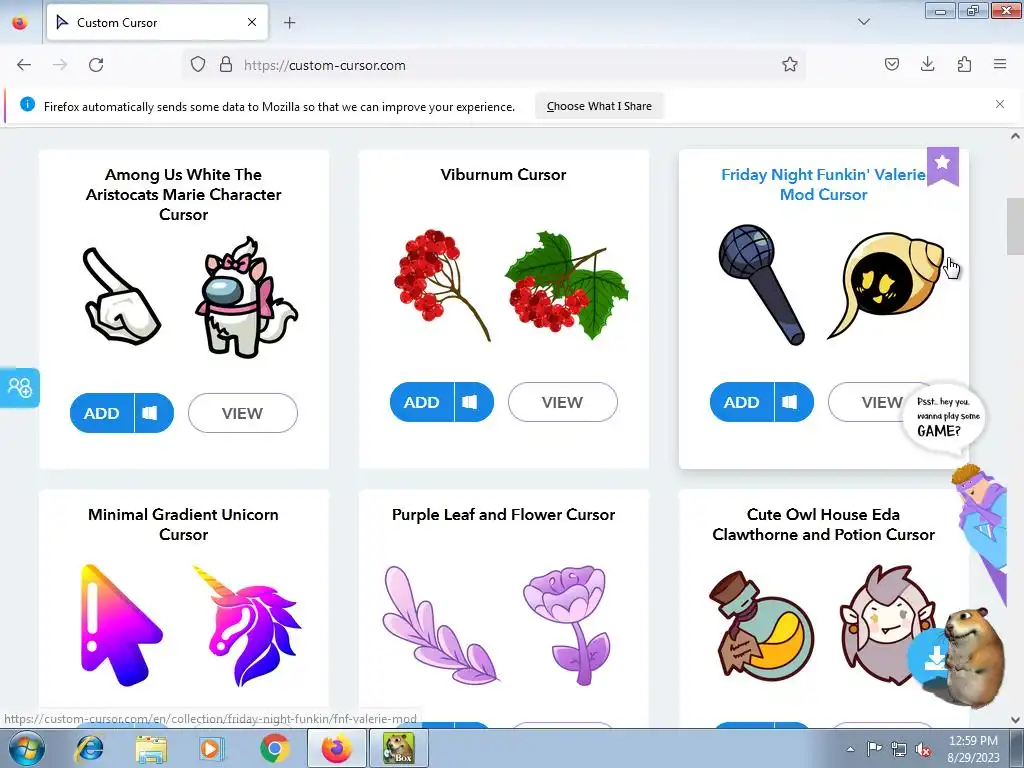Open Cute Owl House Eda Clawthorne title

click(823, 524)
